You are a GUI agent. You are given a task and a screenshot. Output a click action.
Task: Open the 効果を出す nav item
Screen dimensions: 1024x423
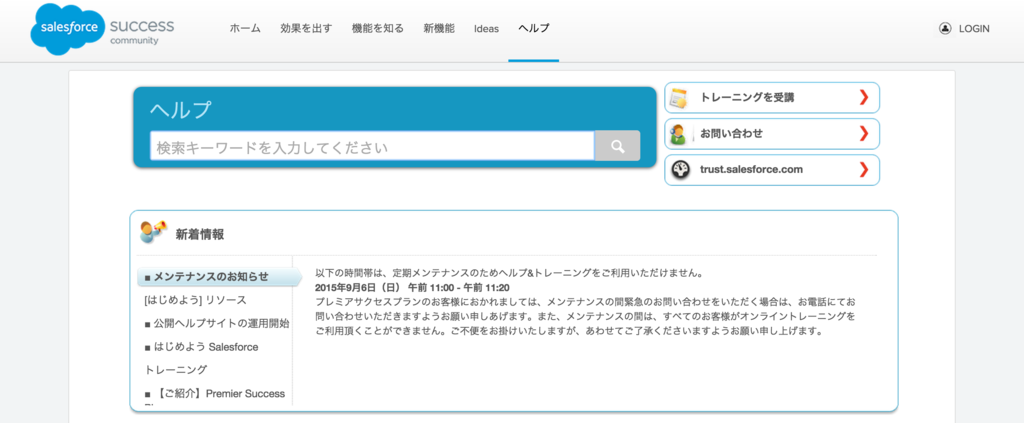(x=306, y=29)
